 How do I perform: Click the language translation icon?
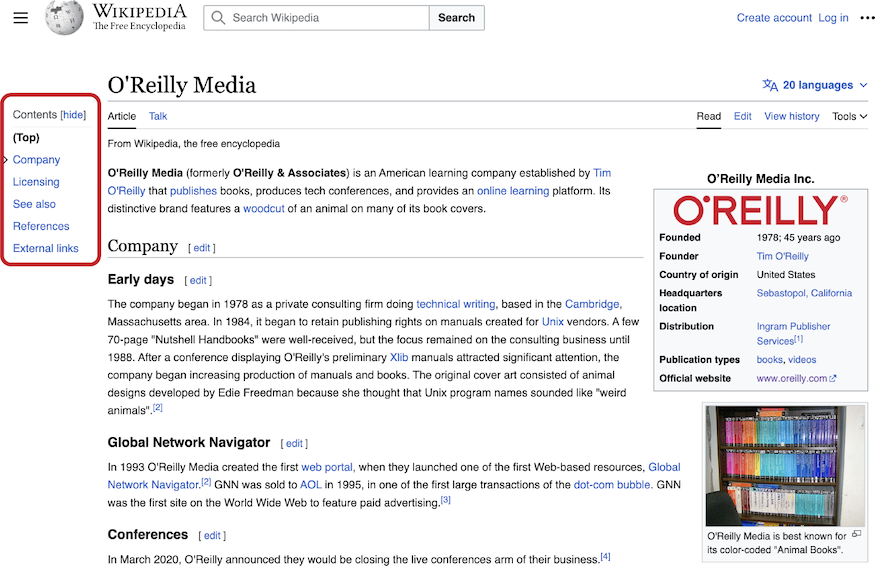(770, 85)
